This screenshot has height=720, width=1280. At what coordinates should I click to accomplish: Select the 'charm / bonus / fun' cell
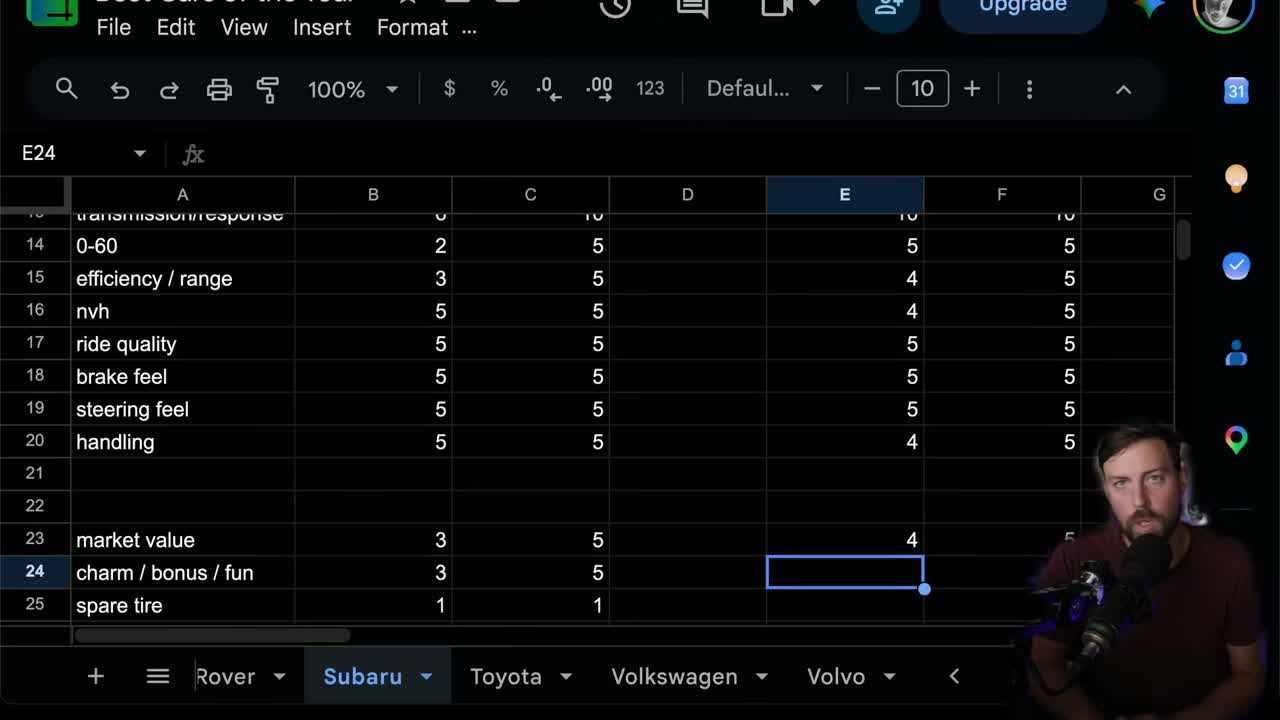(x=183, y=573)
